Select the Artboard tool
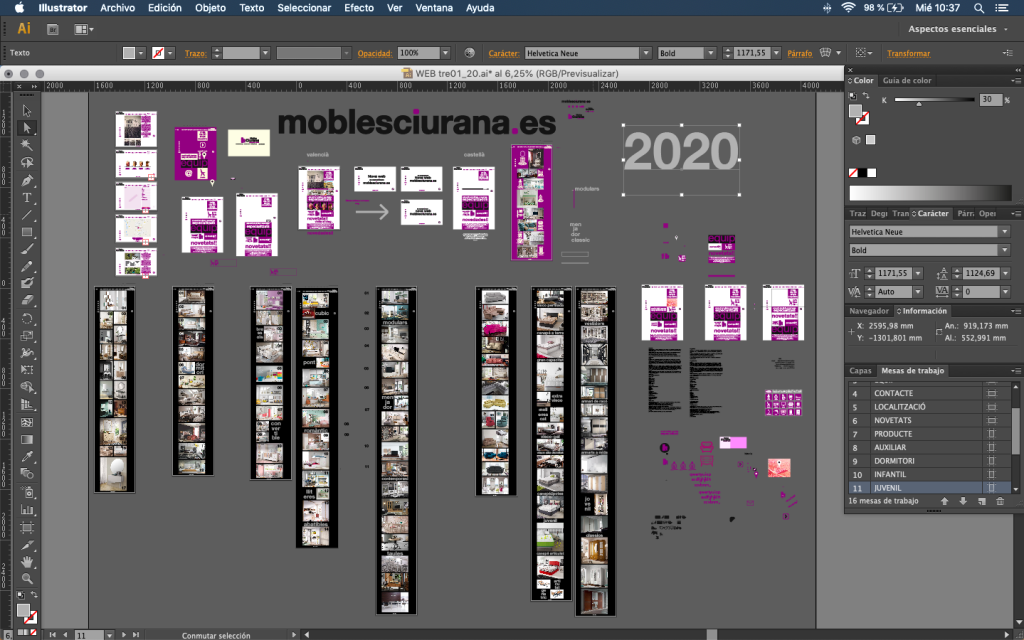The width and height of the screenshot is (1024, 640). pos(27,527)
